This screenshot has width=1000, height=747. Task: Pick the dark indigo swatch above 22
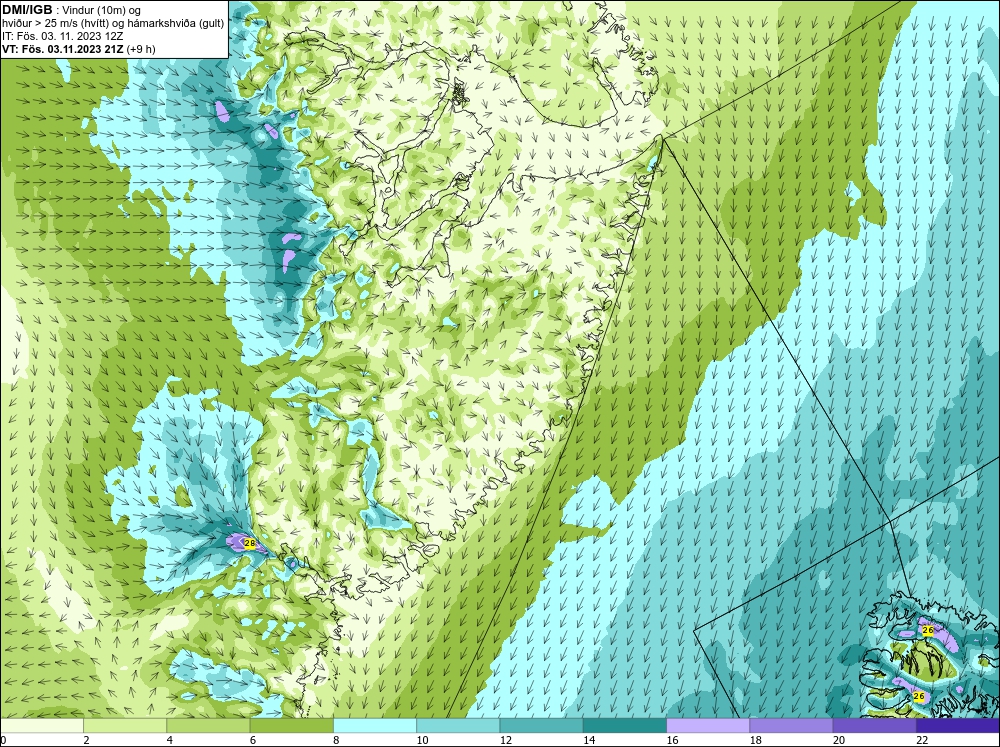(x=958, y=725)
